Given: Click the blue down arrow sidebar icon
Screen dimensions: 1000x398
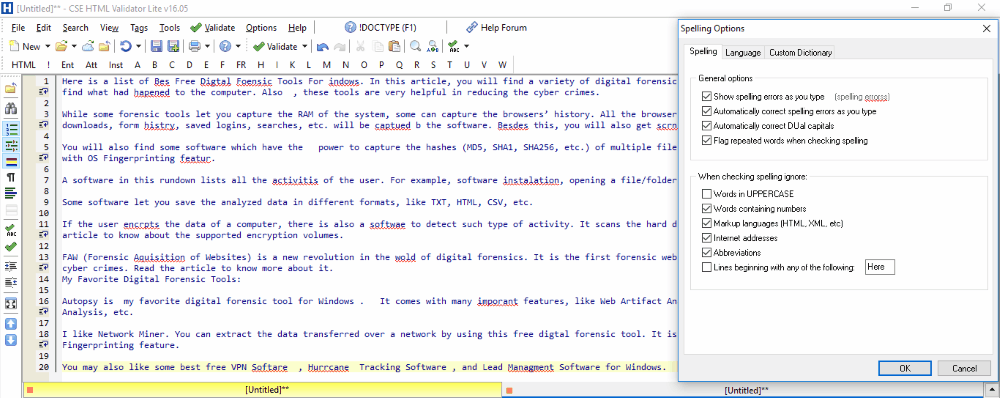Looking at the screenshot, I should [11, 340].
